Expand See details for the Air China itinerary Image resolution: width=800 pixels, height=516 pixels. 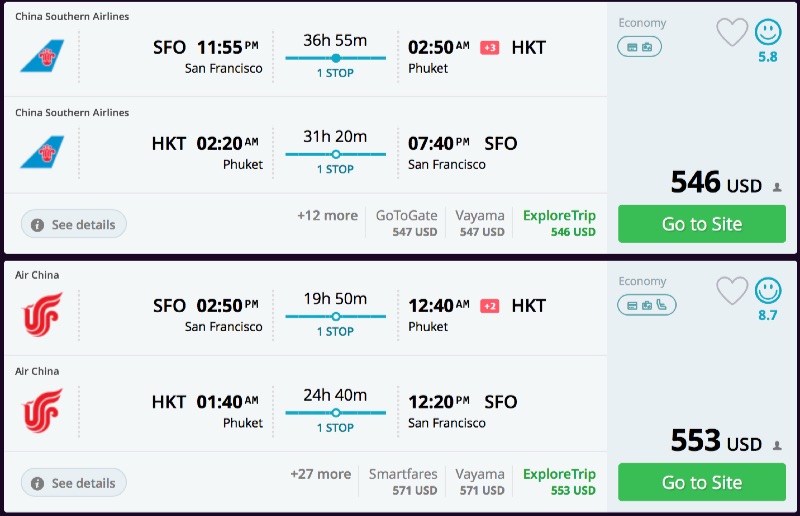[74, 483]
